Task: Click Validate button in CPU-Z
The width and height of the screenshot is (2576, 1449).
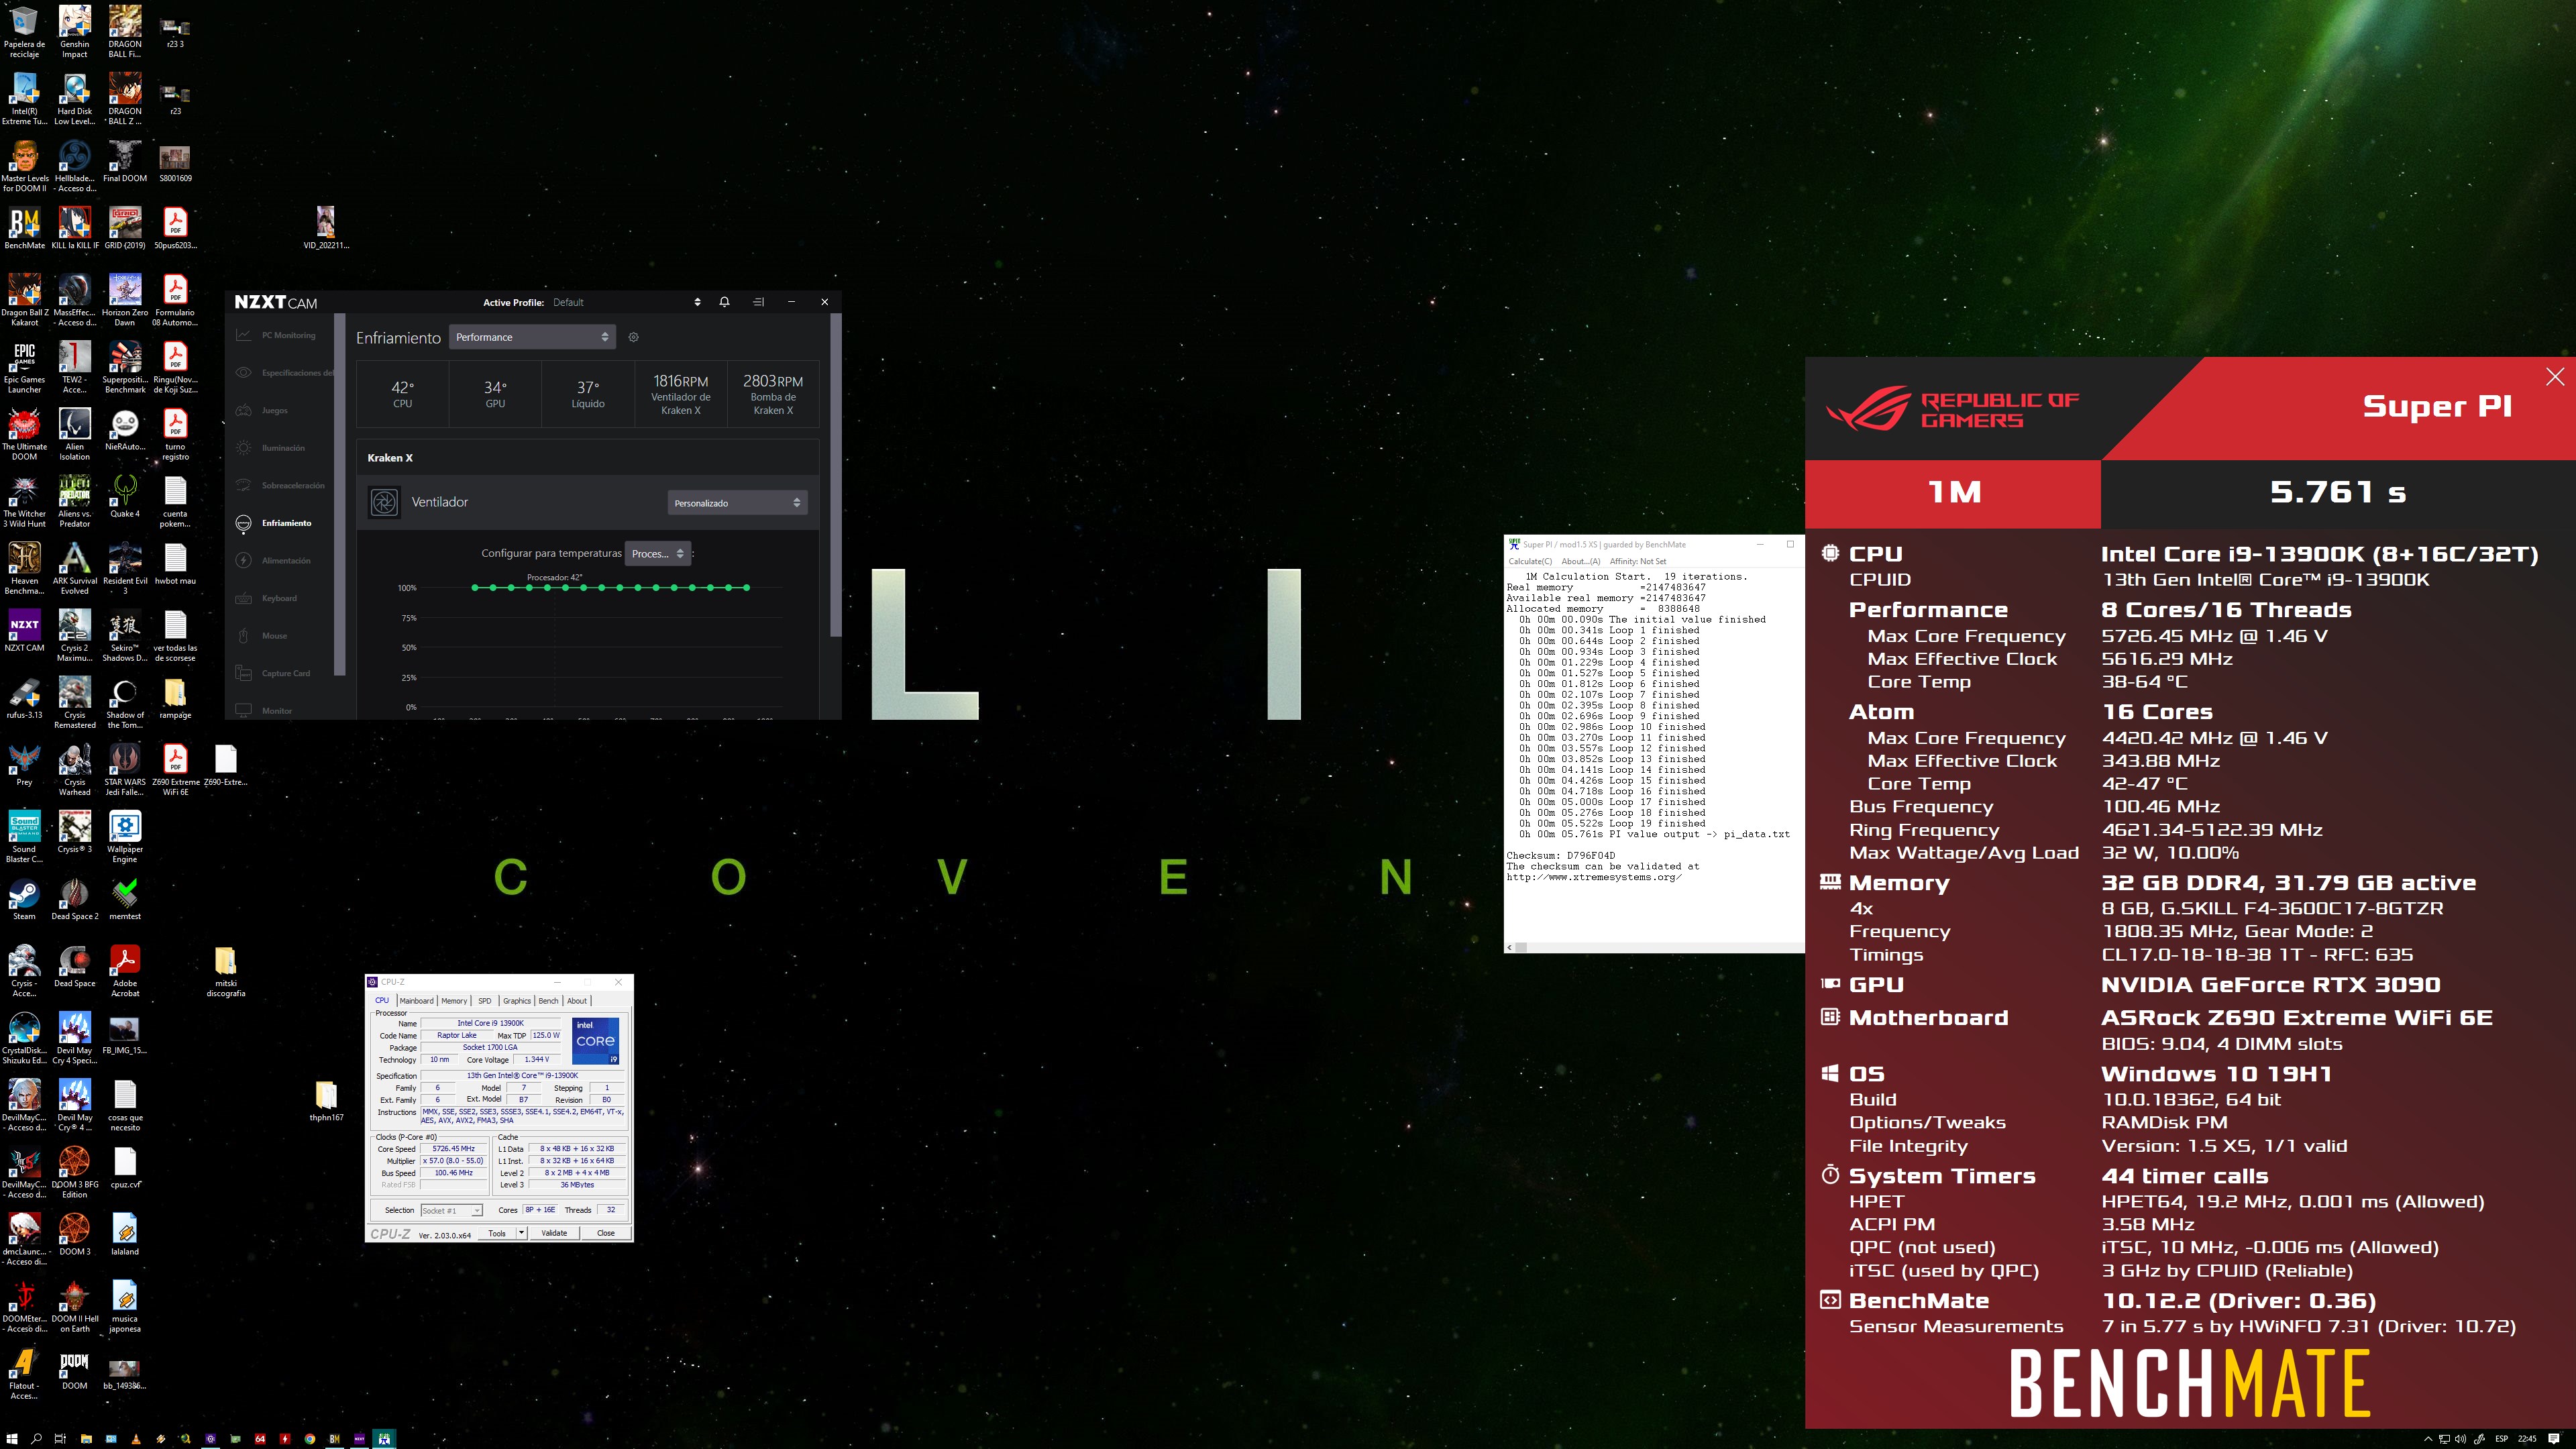Action: click(x=554, y=1233)
